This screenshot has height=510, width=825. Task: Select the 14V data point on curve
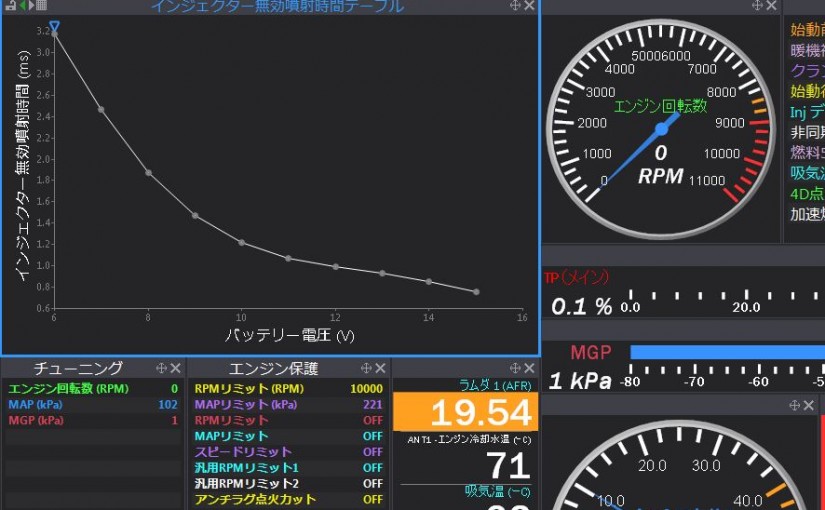pos(429,282)
